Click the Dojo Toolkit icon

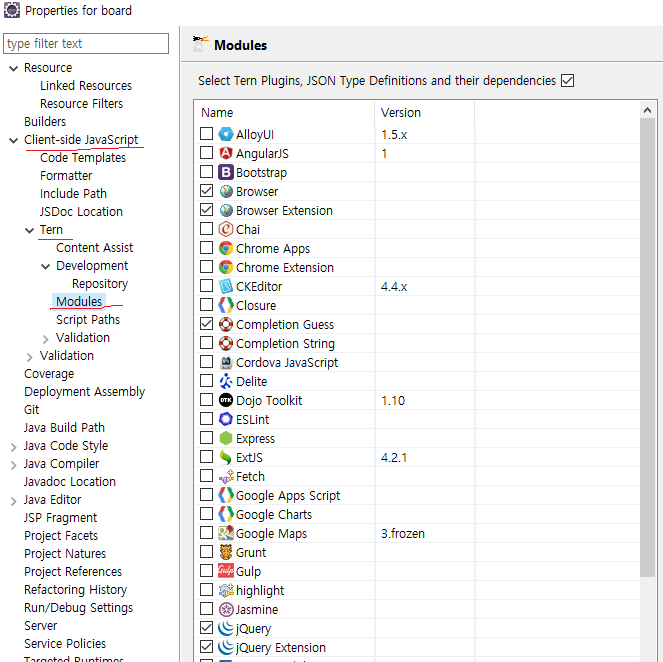tap(226, 400)
